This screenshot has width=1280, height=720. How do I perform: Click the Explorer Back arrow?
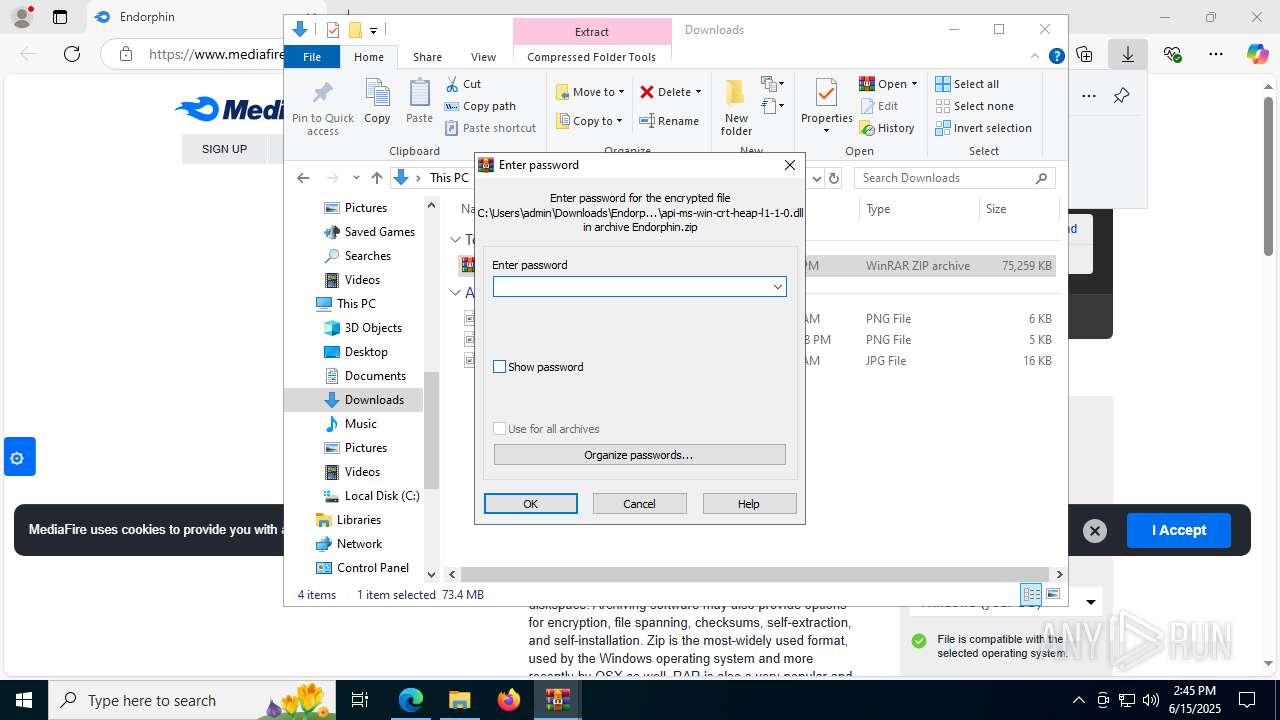(303, 178)
